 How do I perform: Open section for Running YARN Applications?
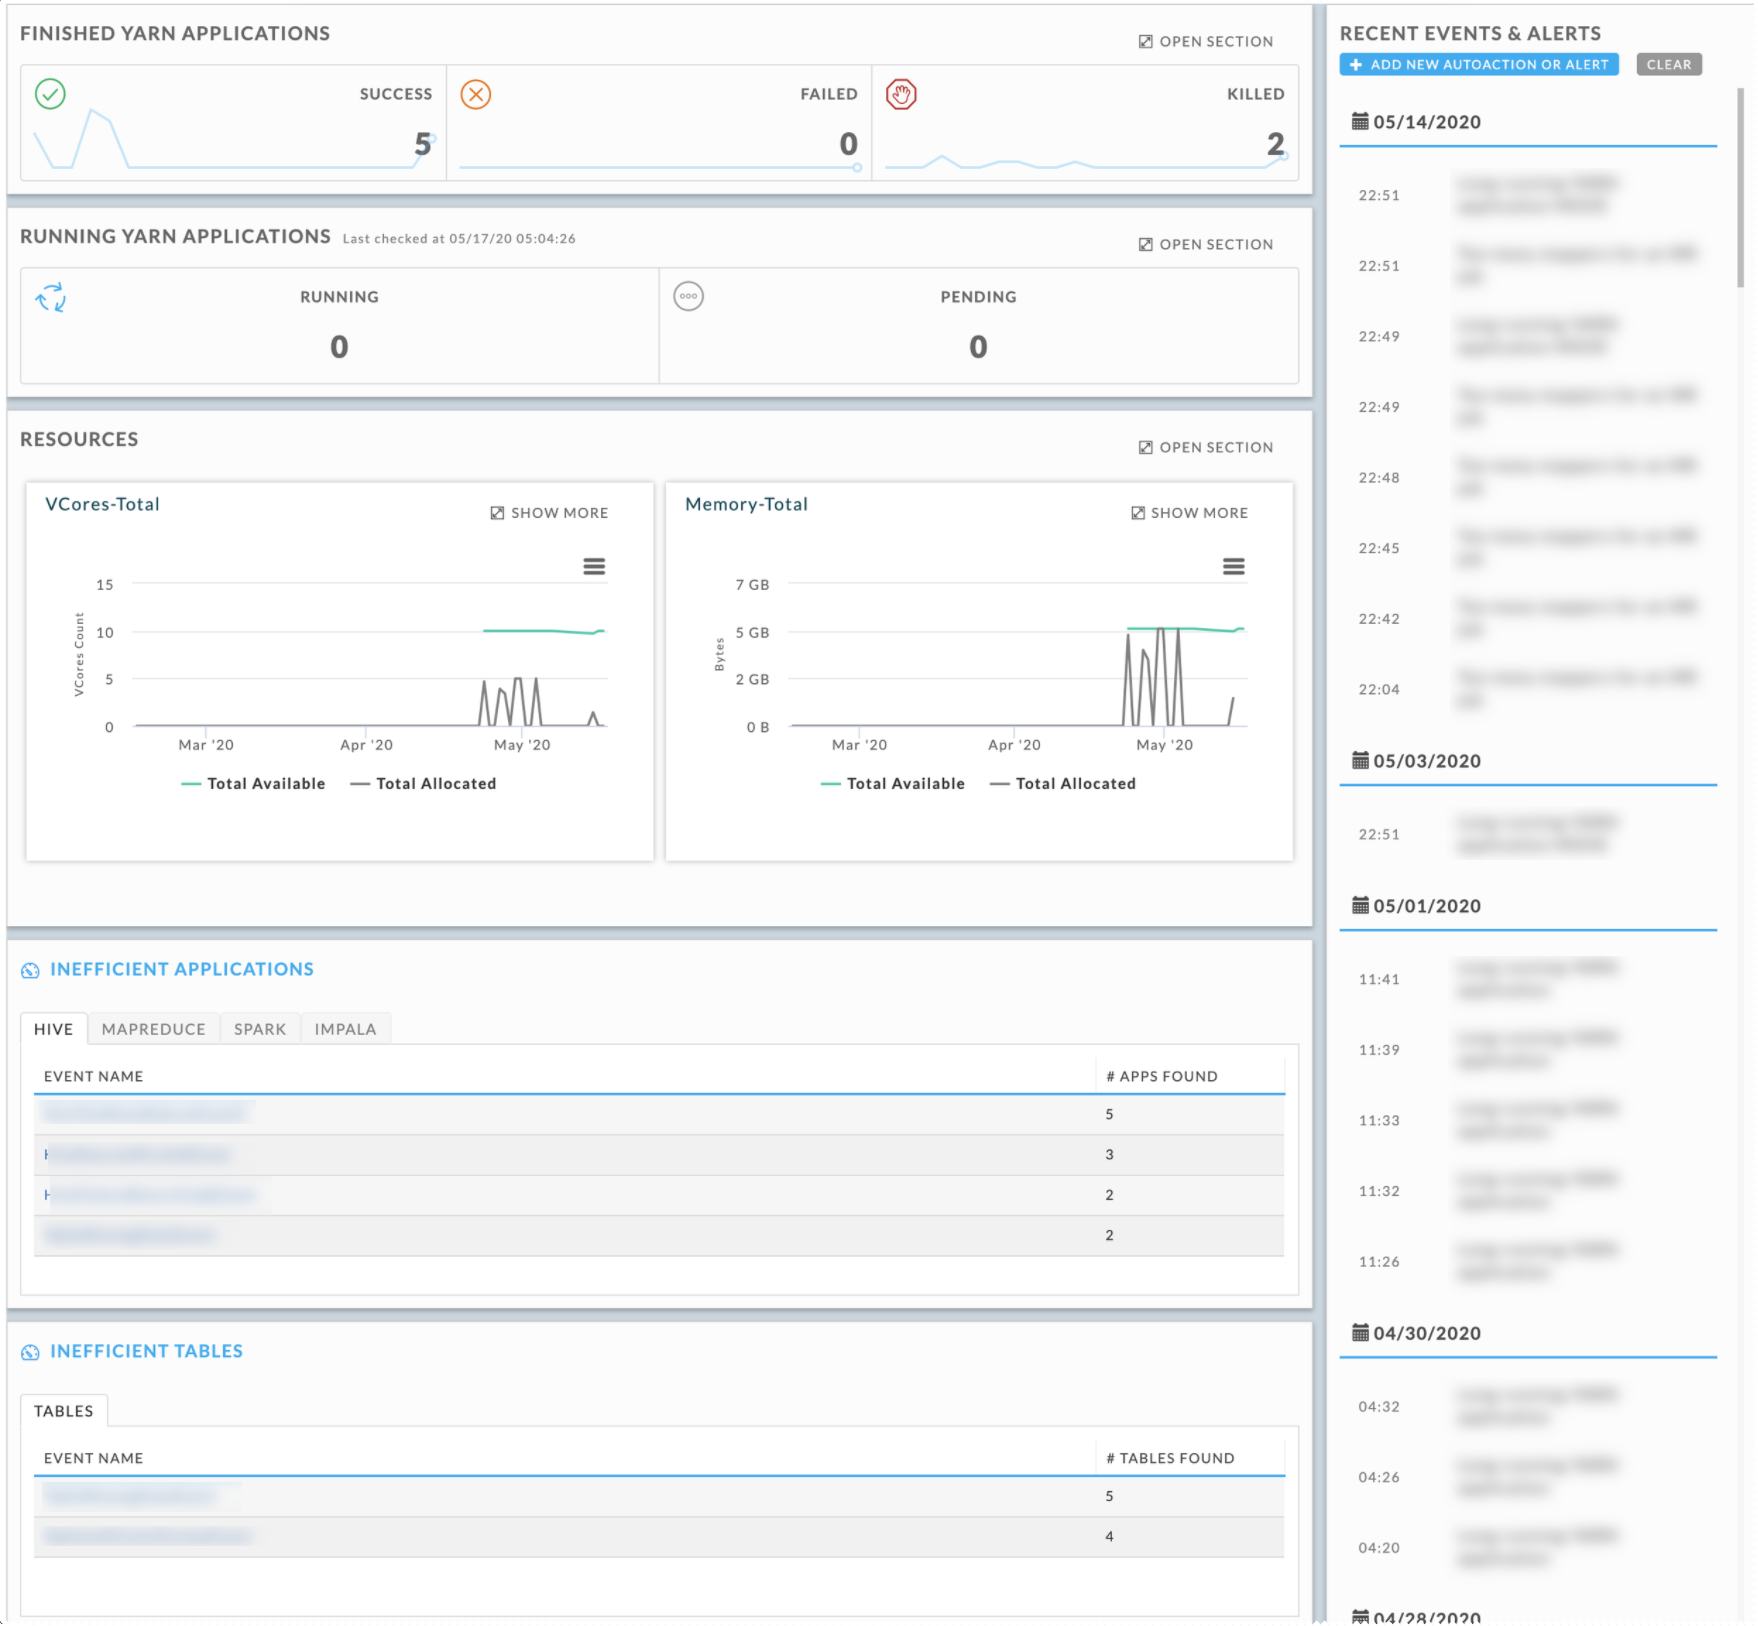[1206, 244]
